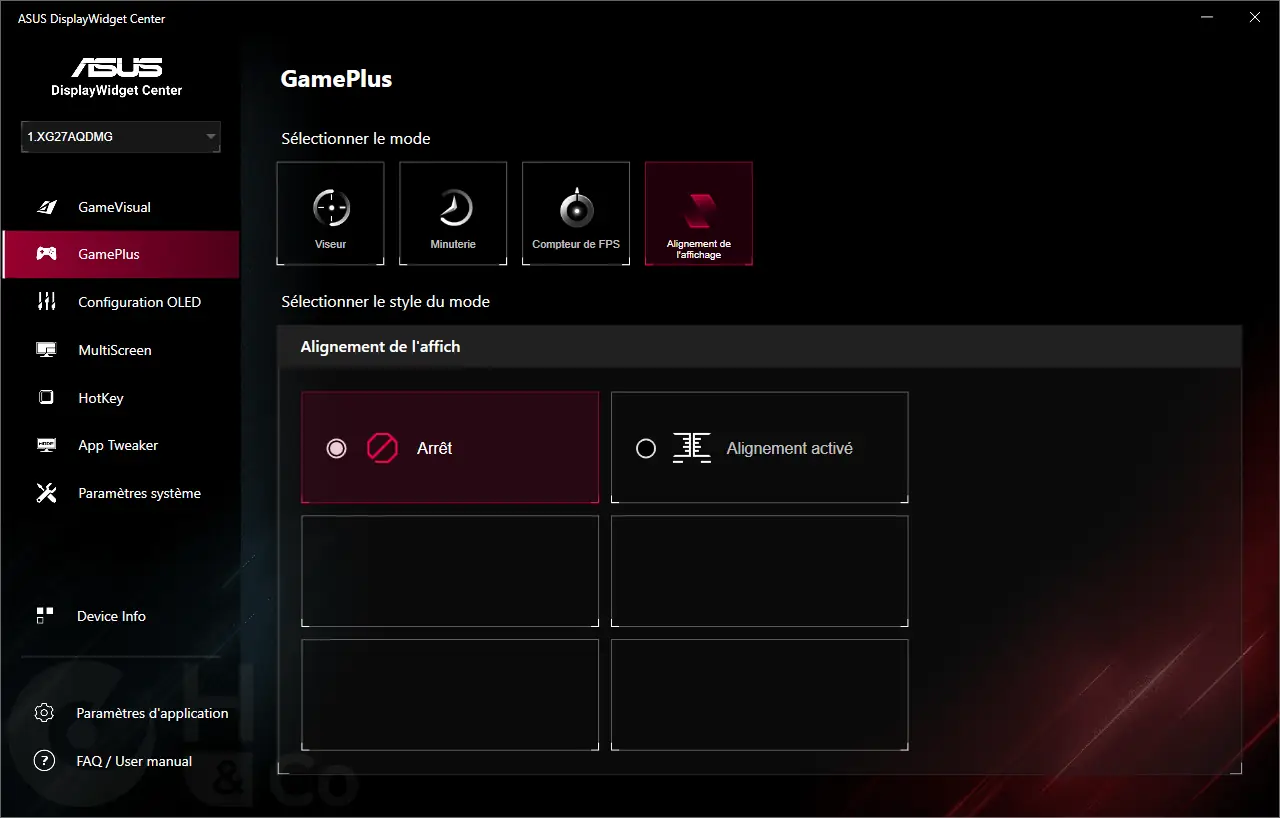The width and height of the screenshot is (1280, 818).
Task: Click the GamePlus page title
Action: coord(336,79)
